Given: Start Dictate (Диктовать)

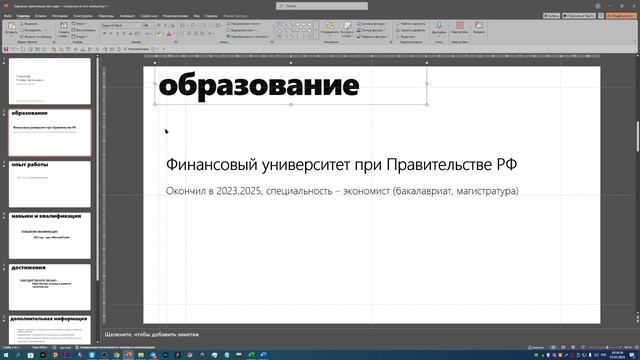Looking at the screenshot, I should pyautogui.click(x=439, y=29).
